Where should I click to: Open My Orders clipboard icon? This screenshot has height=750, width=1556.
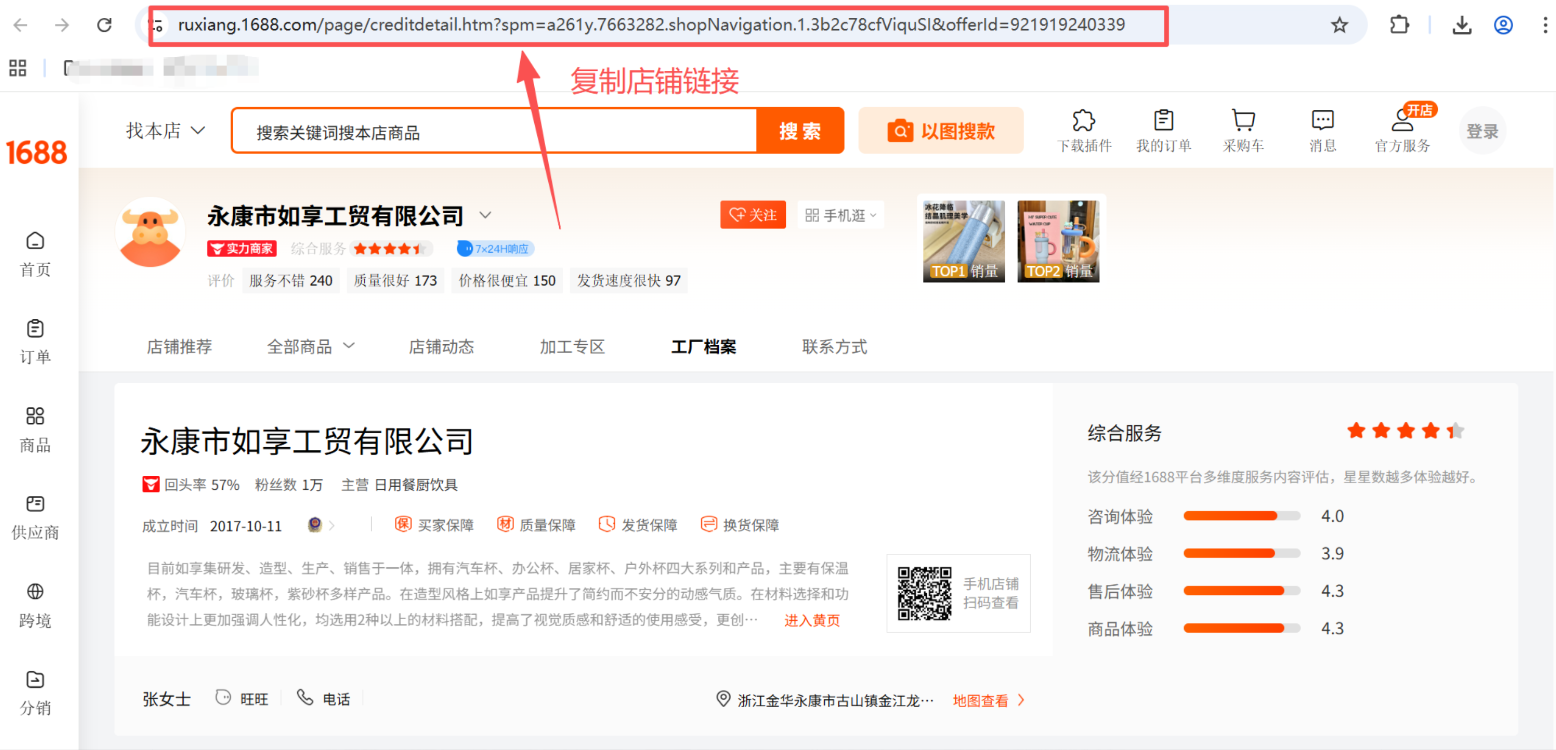(1163, 121)
